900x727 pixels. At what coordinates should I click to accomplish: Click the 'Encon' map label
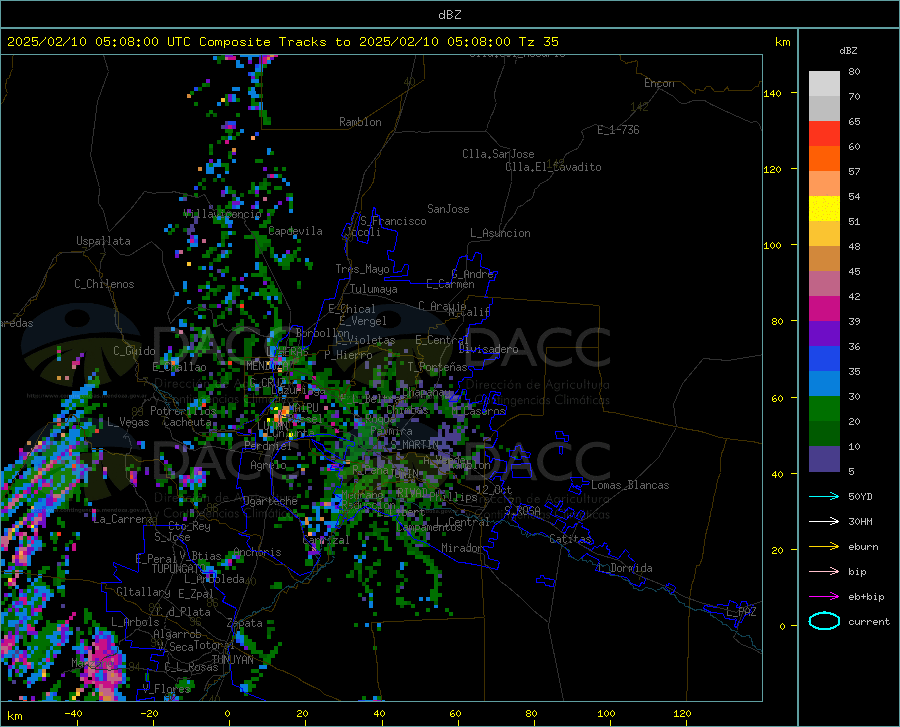[659, 83]
